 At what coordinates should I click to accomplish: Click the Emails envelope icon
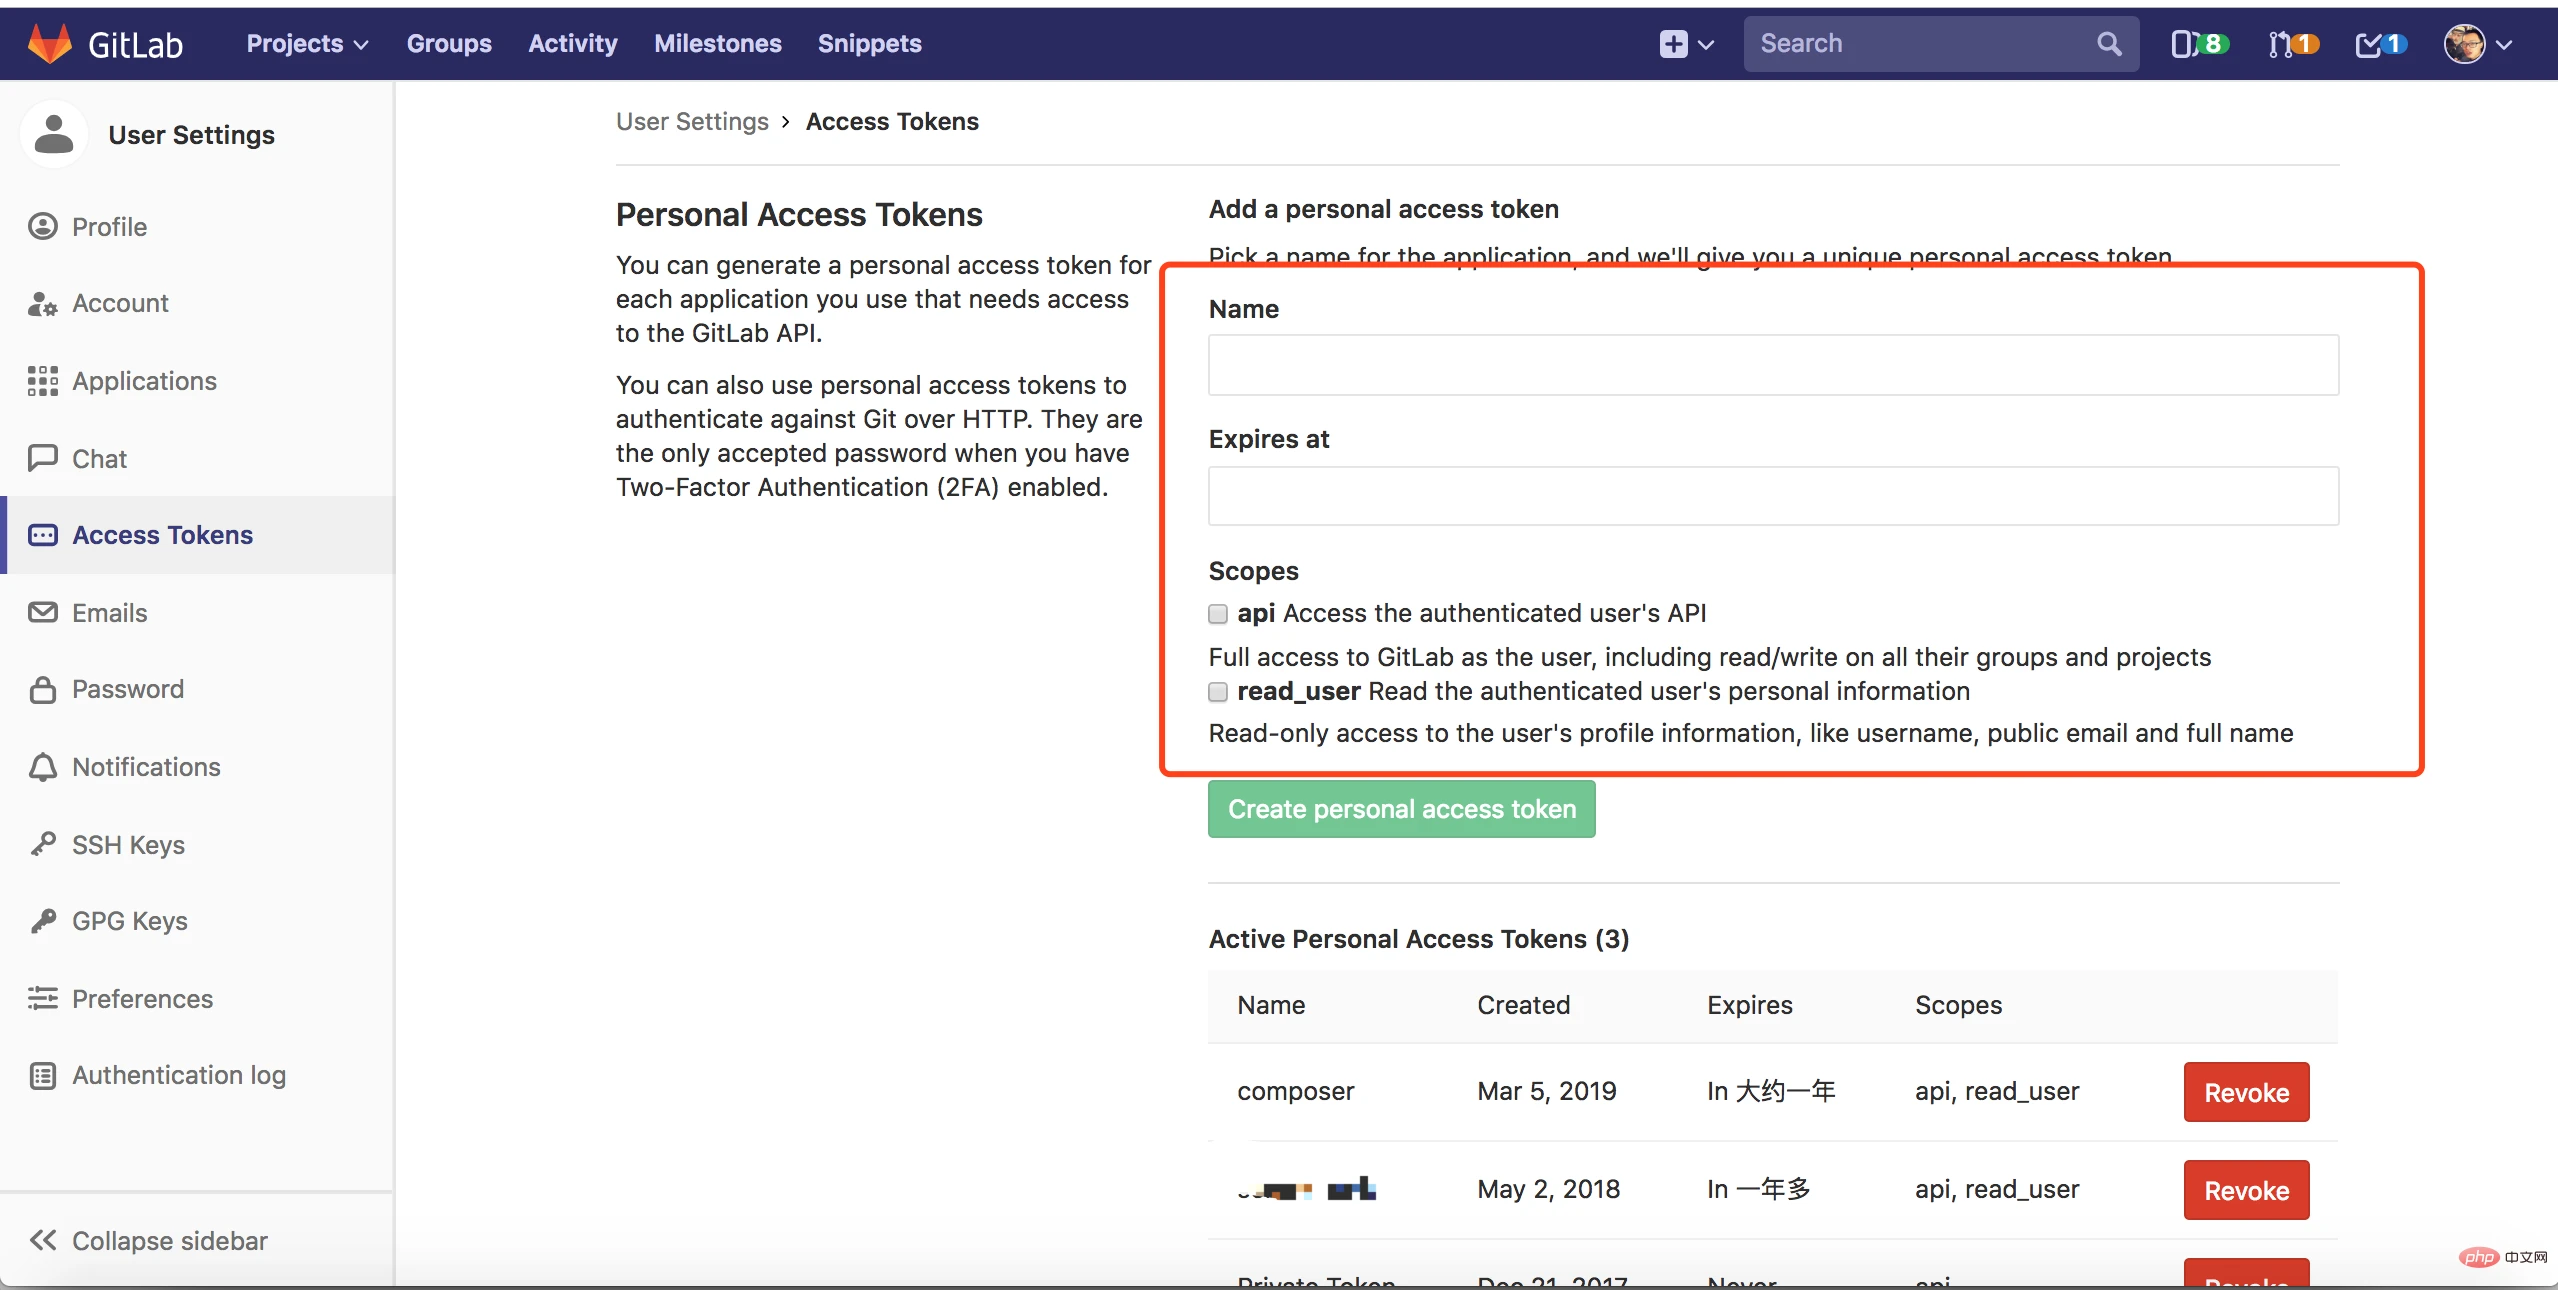pos(43,612)
